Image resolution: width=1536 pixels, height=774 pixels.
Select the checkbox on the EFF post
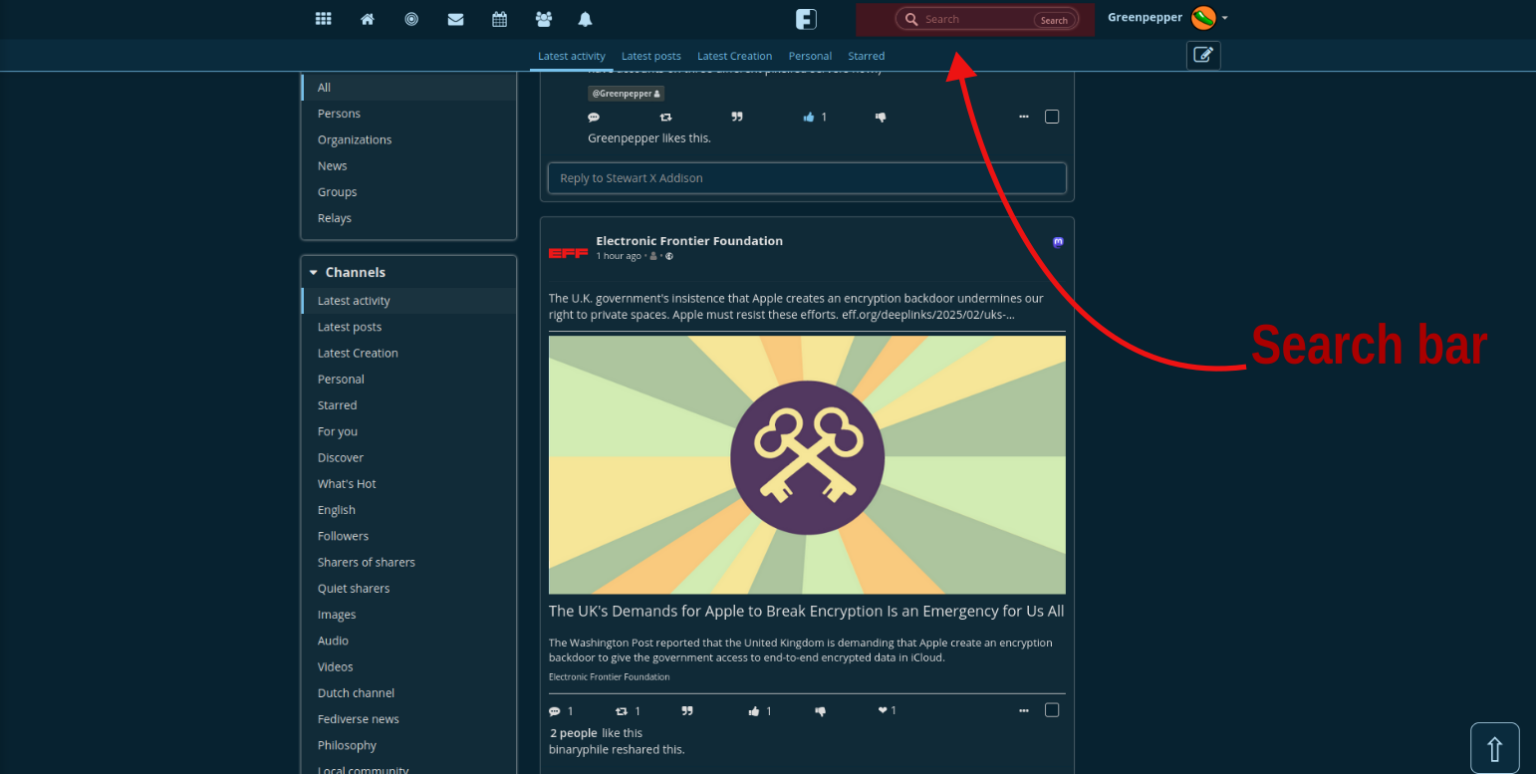click(1051, 710)
